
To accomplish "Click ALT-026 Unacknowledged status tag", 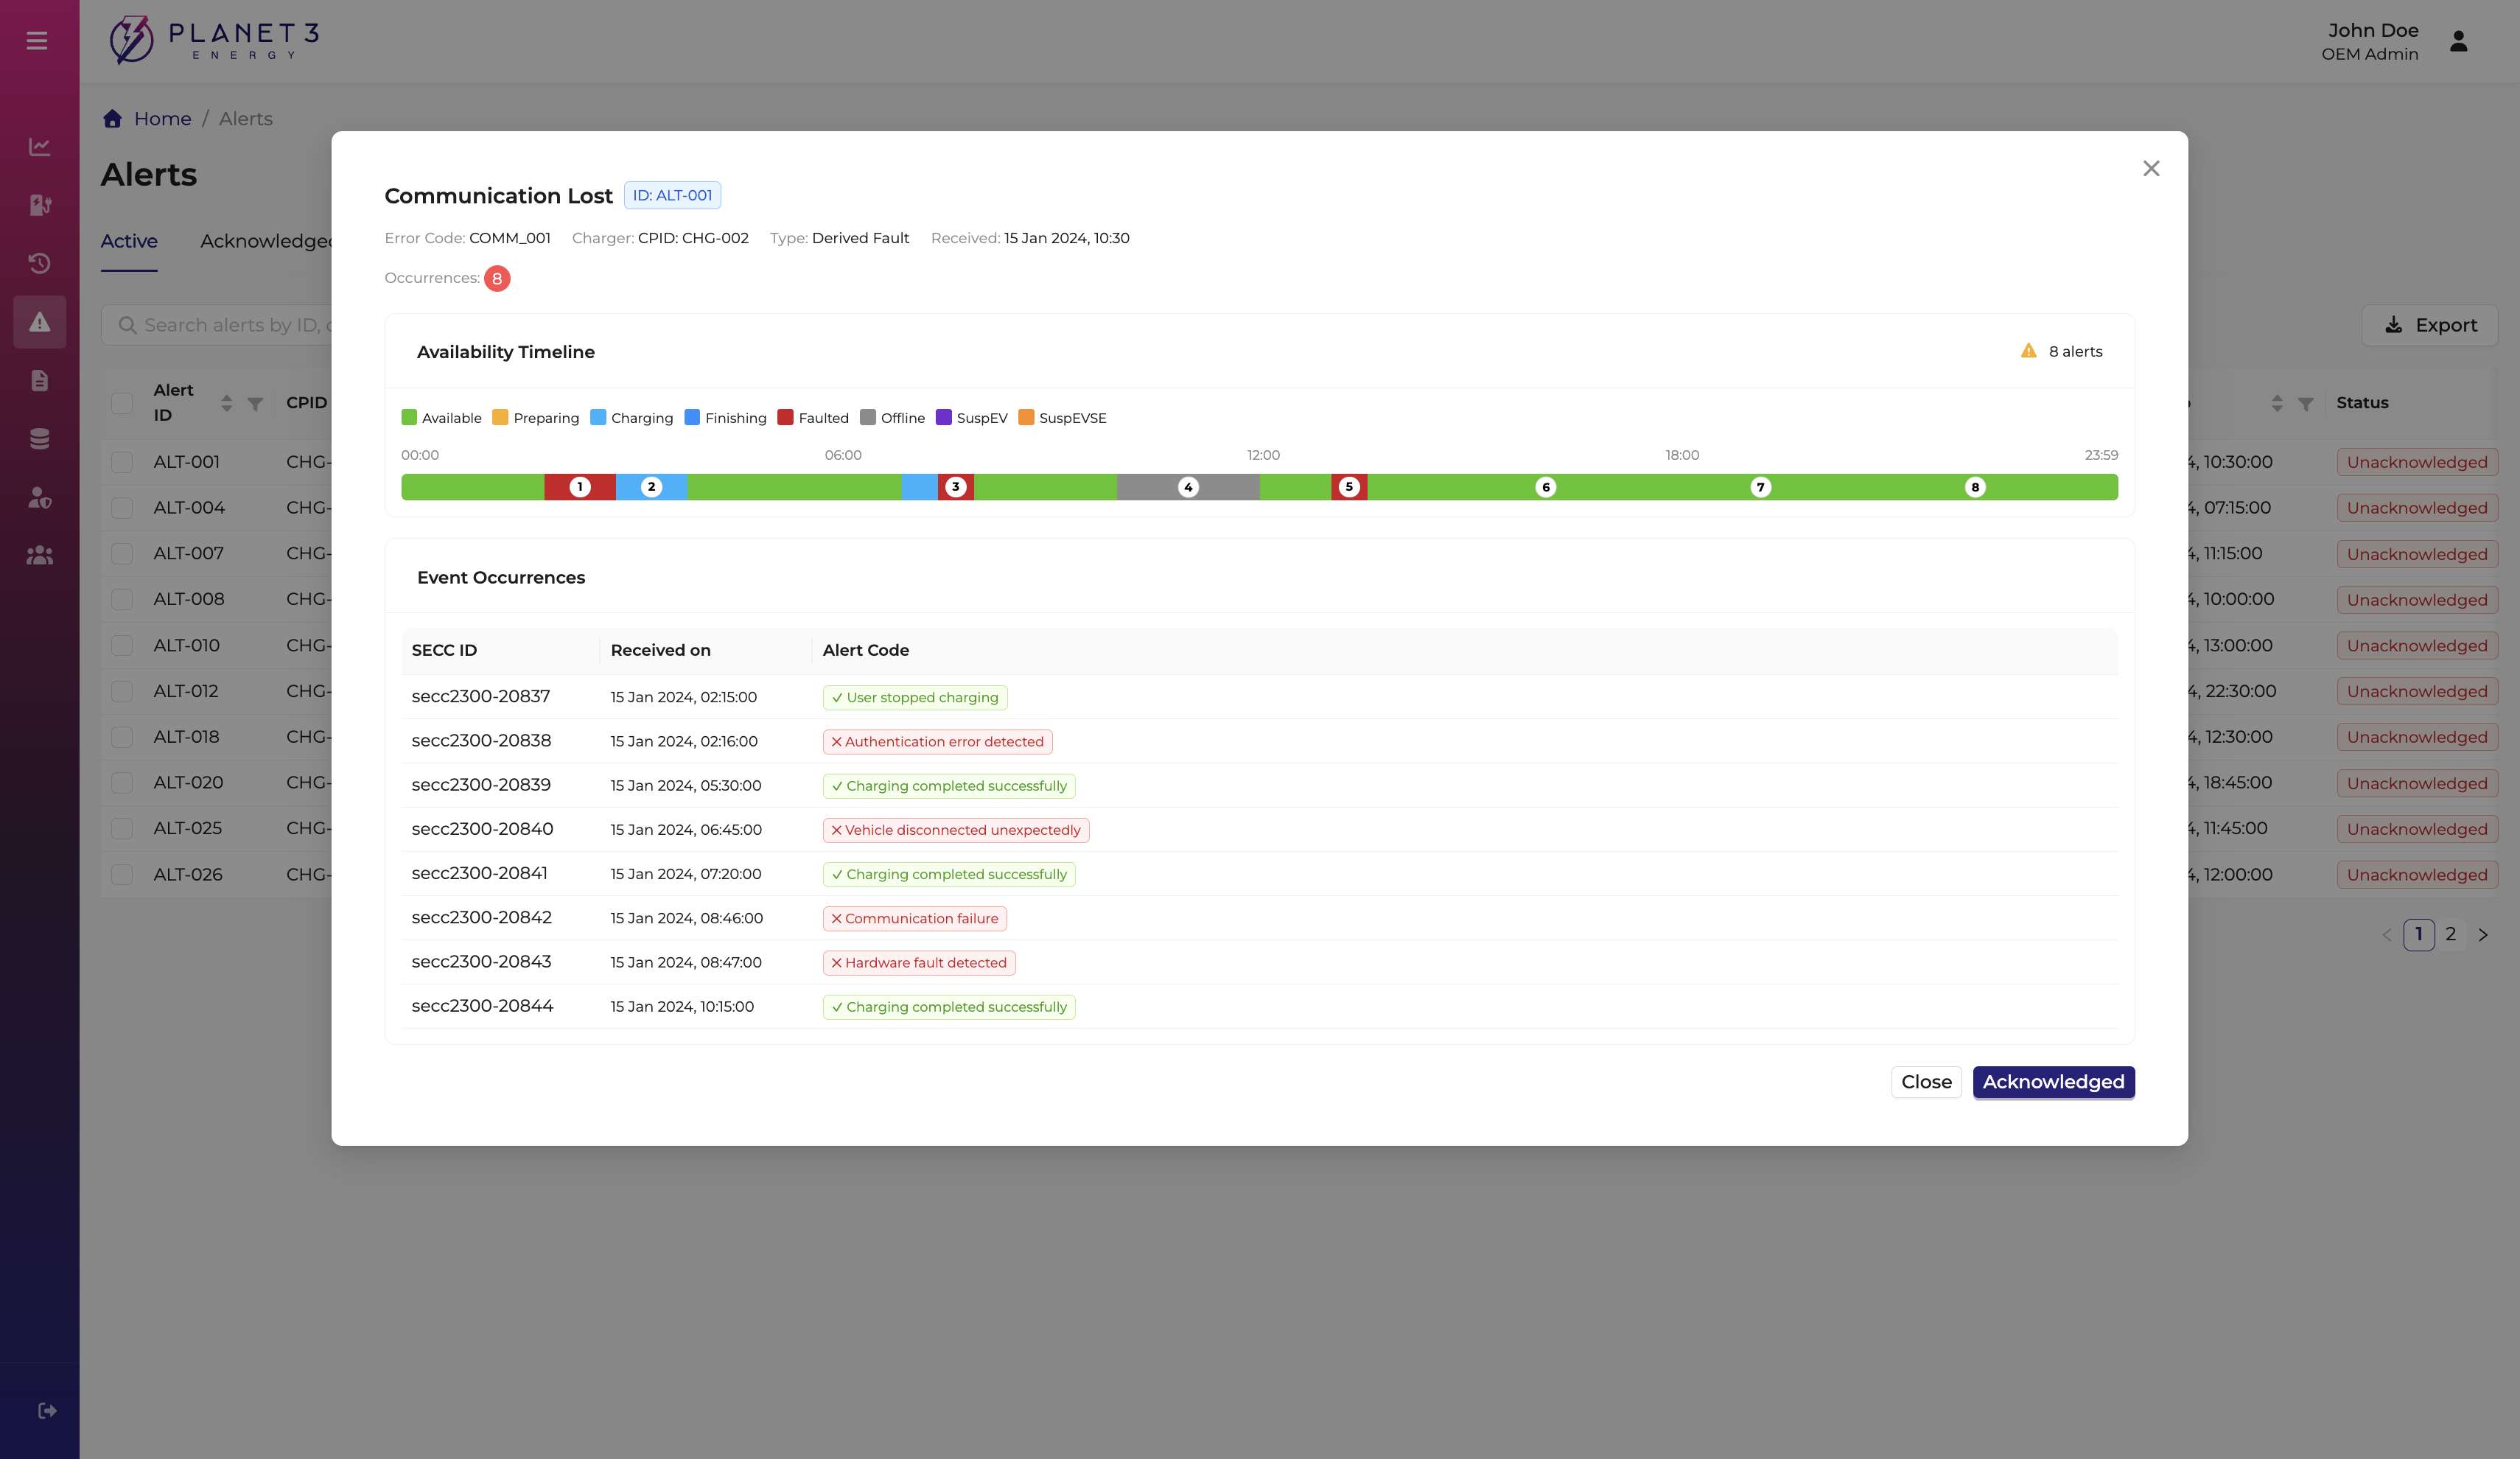I will point(2417,875).
